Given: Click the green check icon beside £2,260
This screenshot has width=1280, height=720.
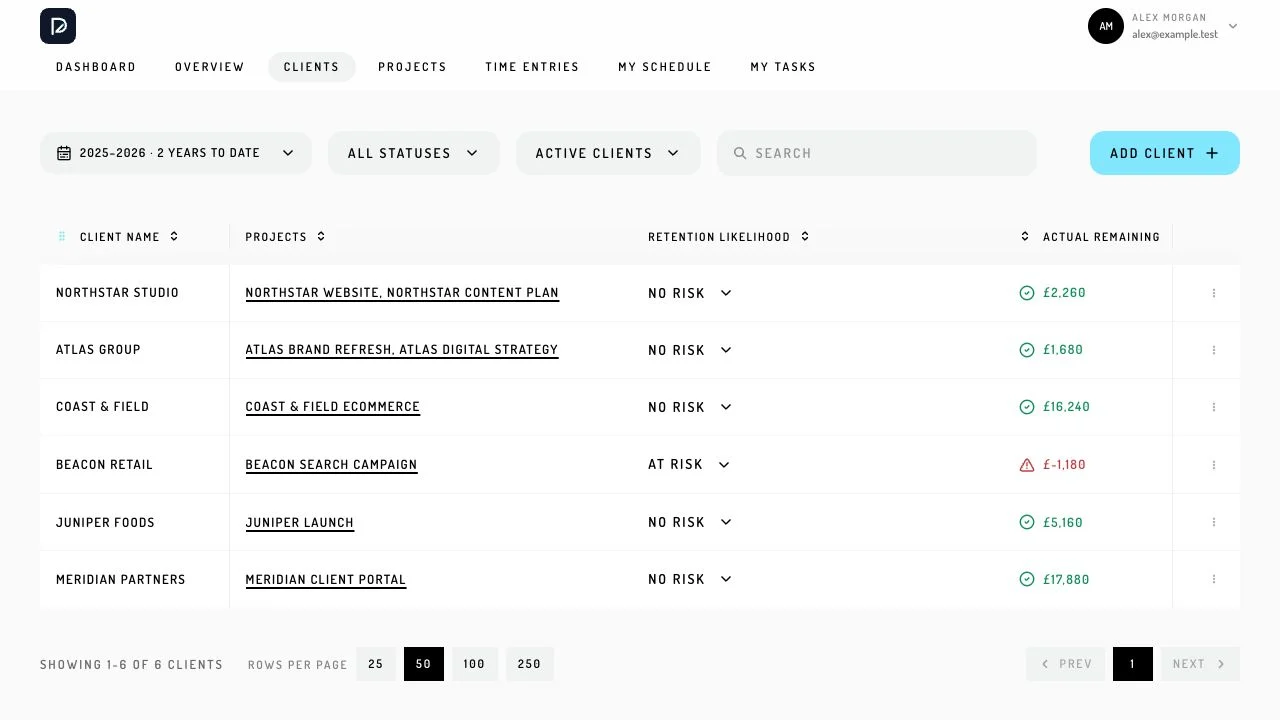Looking at the screenshot, I should point(1027,293).
